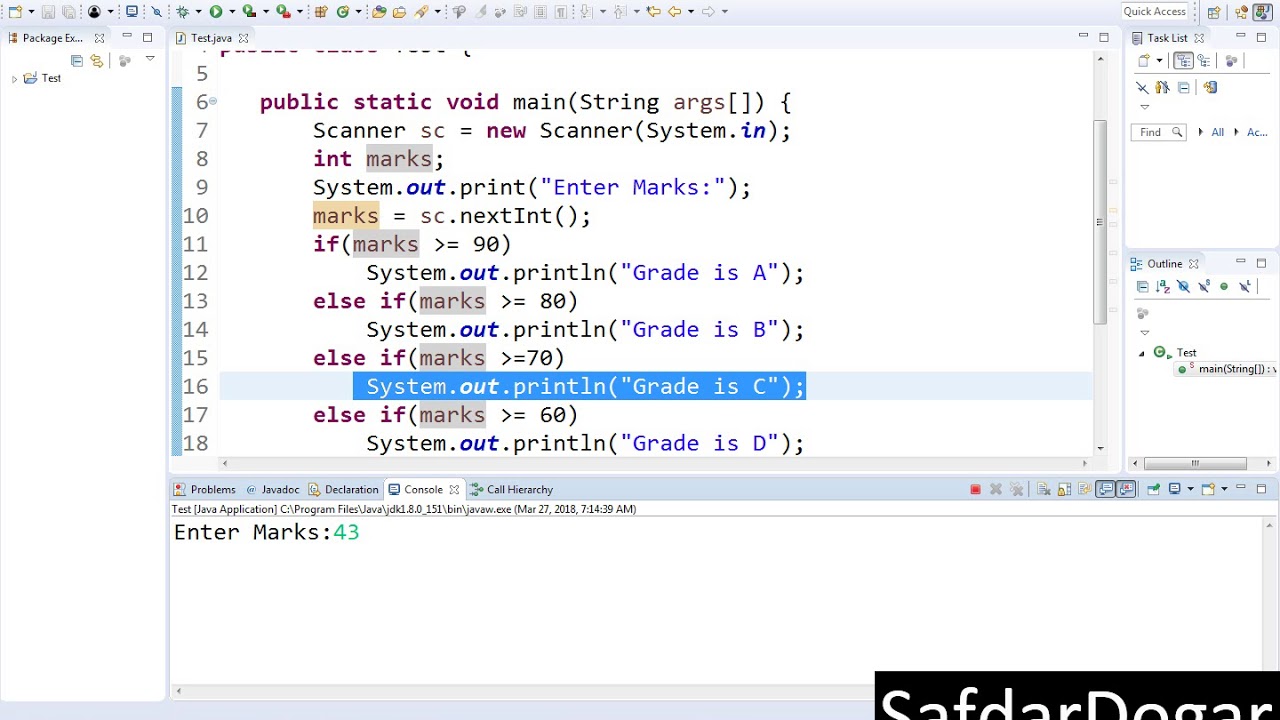Image resolution: width=1280 pixels, height=720 pixels.
Task: Toggle Hide Static Members in Outline
Action: (x=1204, y=287)
